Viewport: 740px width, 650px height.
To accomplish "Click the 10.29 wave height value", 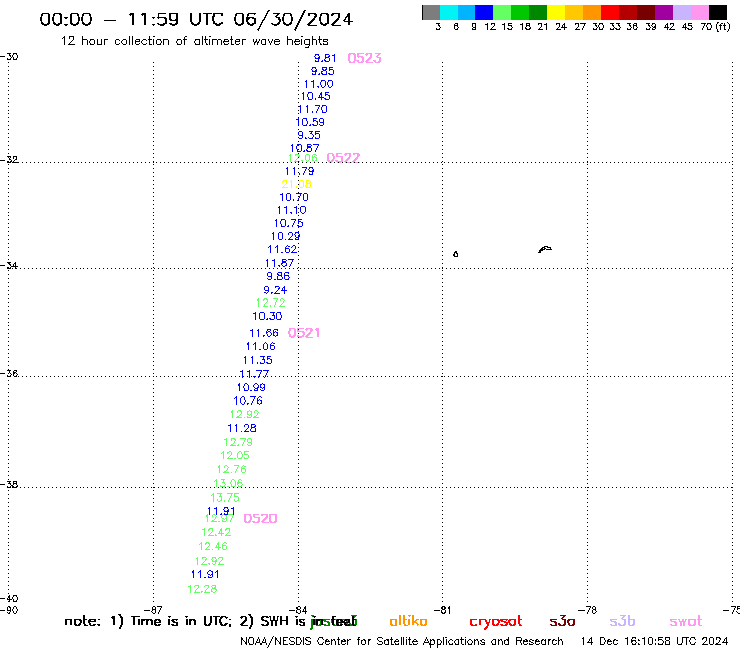I will (286, 236).
